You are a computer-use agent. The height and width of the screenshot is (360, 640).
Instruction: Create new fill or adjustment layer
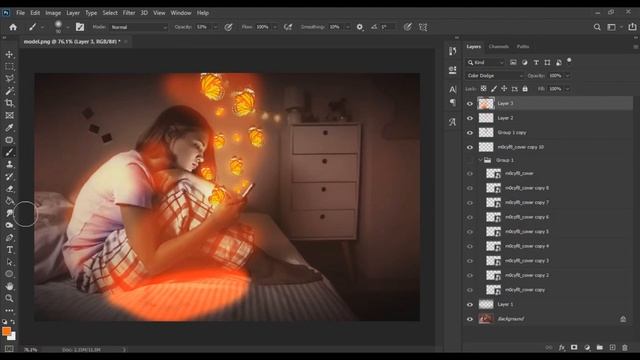(587, 347)
